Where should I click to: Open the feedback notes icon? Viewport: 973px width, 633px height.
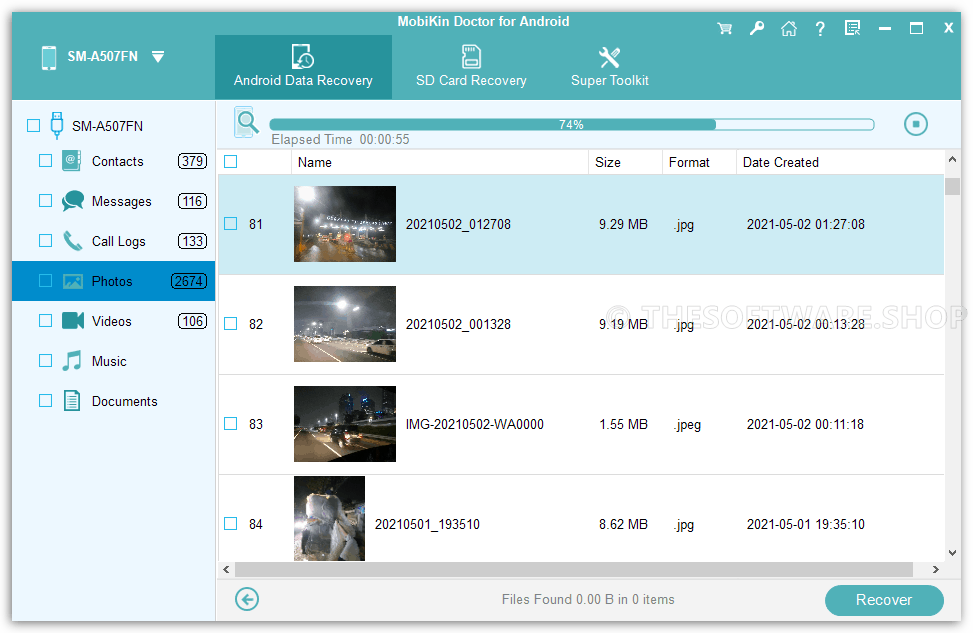[x=853, y=29]
